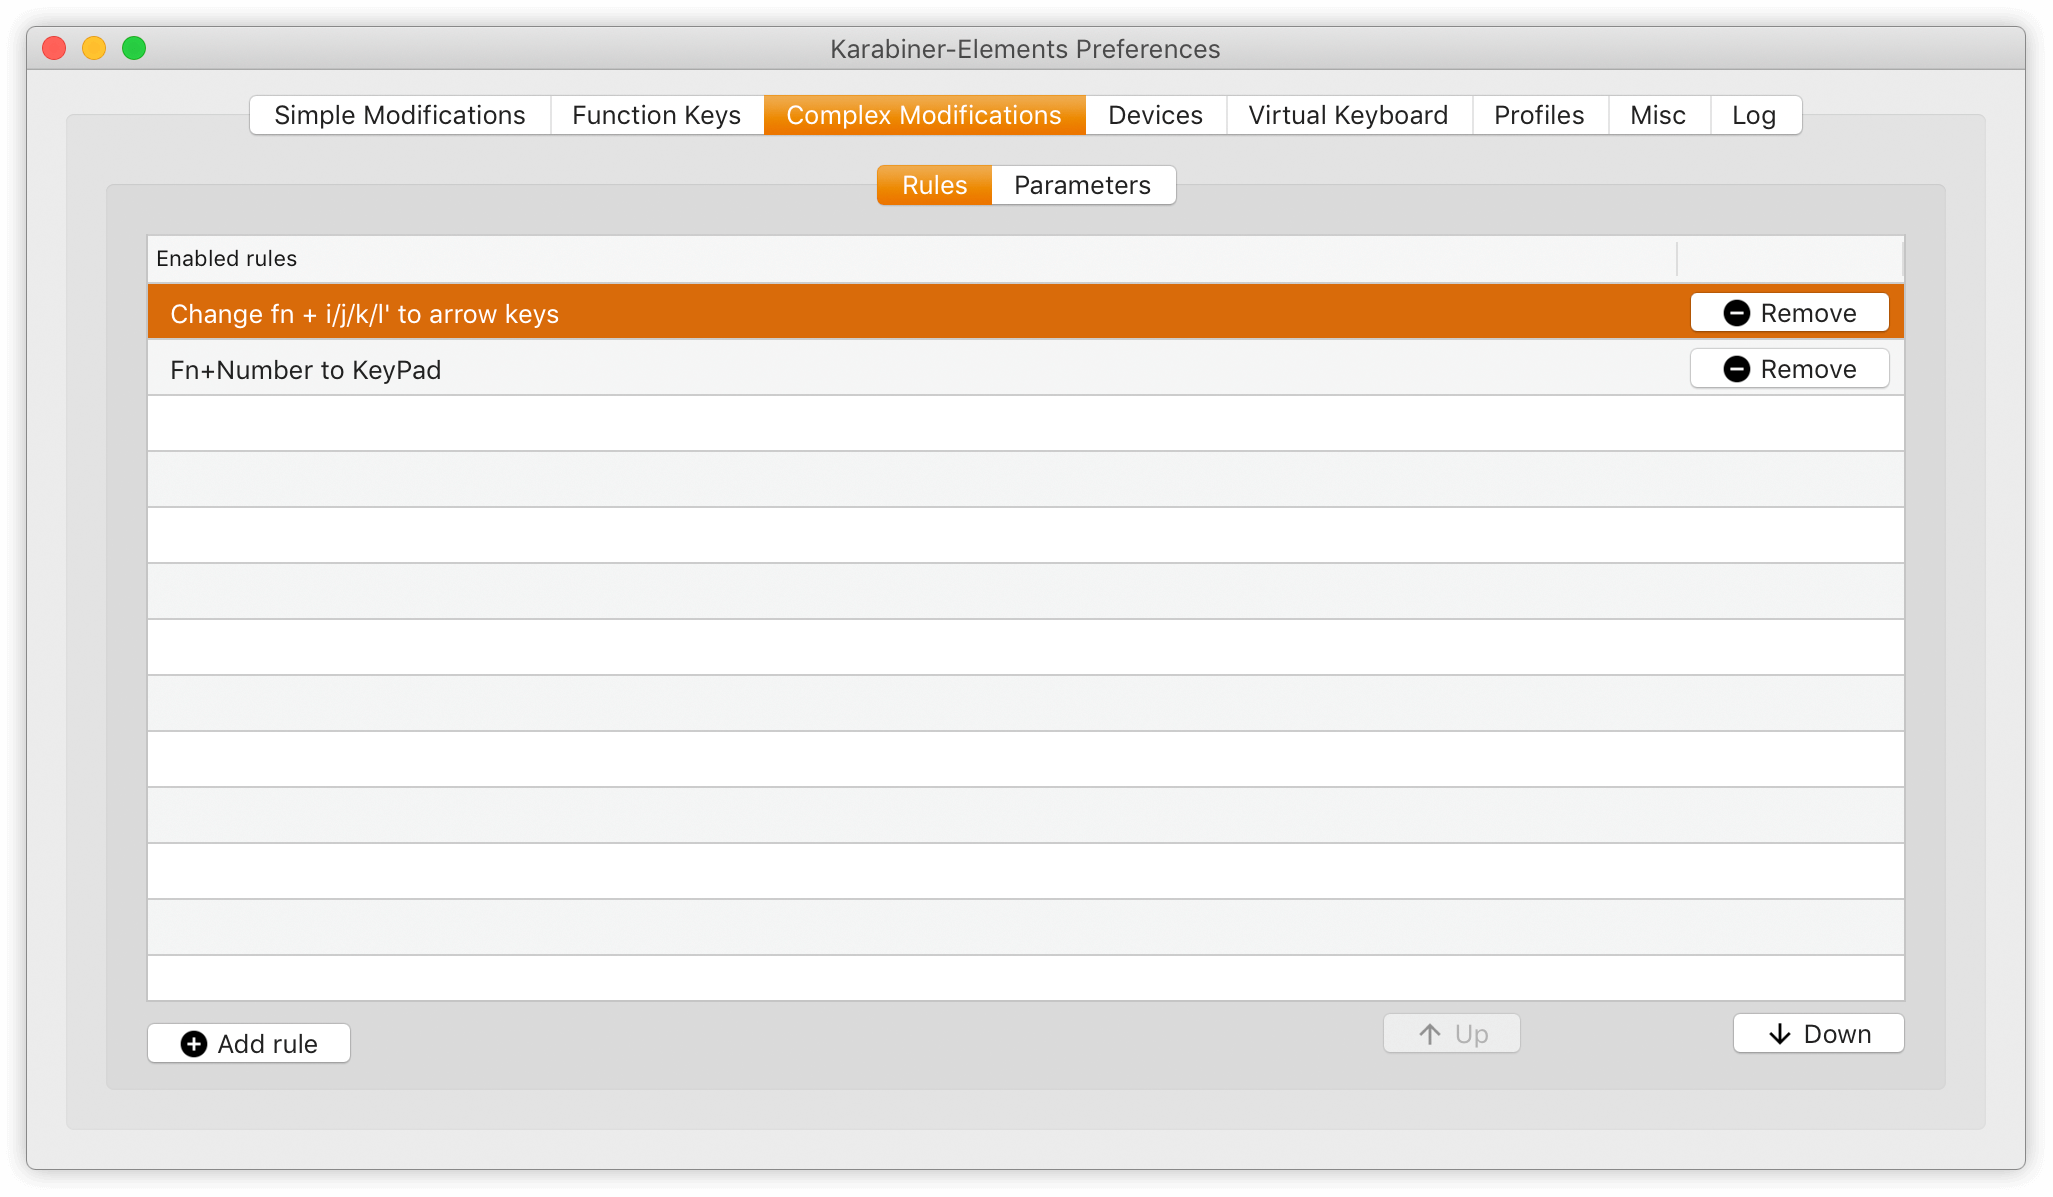
Task: Click the Up button
Action: 1452,1033
